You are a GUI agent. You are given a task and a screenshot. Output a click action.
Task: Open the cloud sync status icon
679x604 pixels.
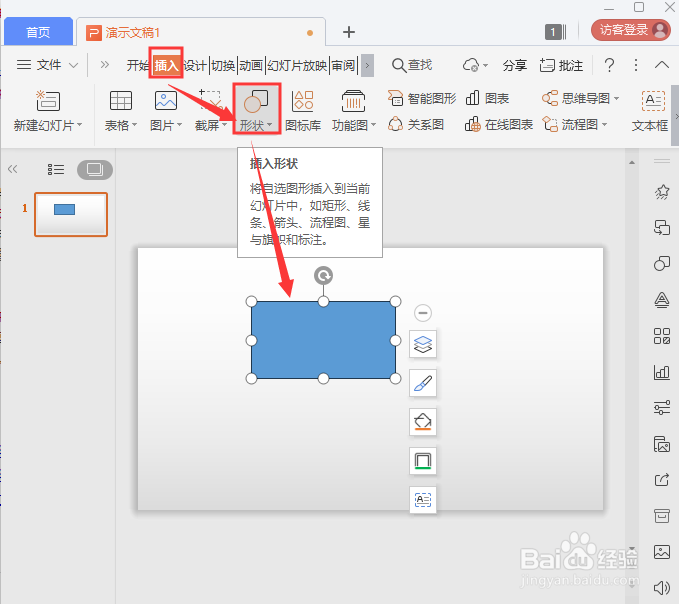471,65
